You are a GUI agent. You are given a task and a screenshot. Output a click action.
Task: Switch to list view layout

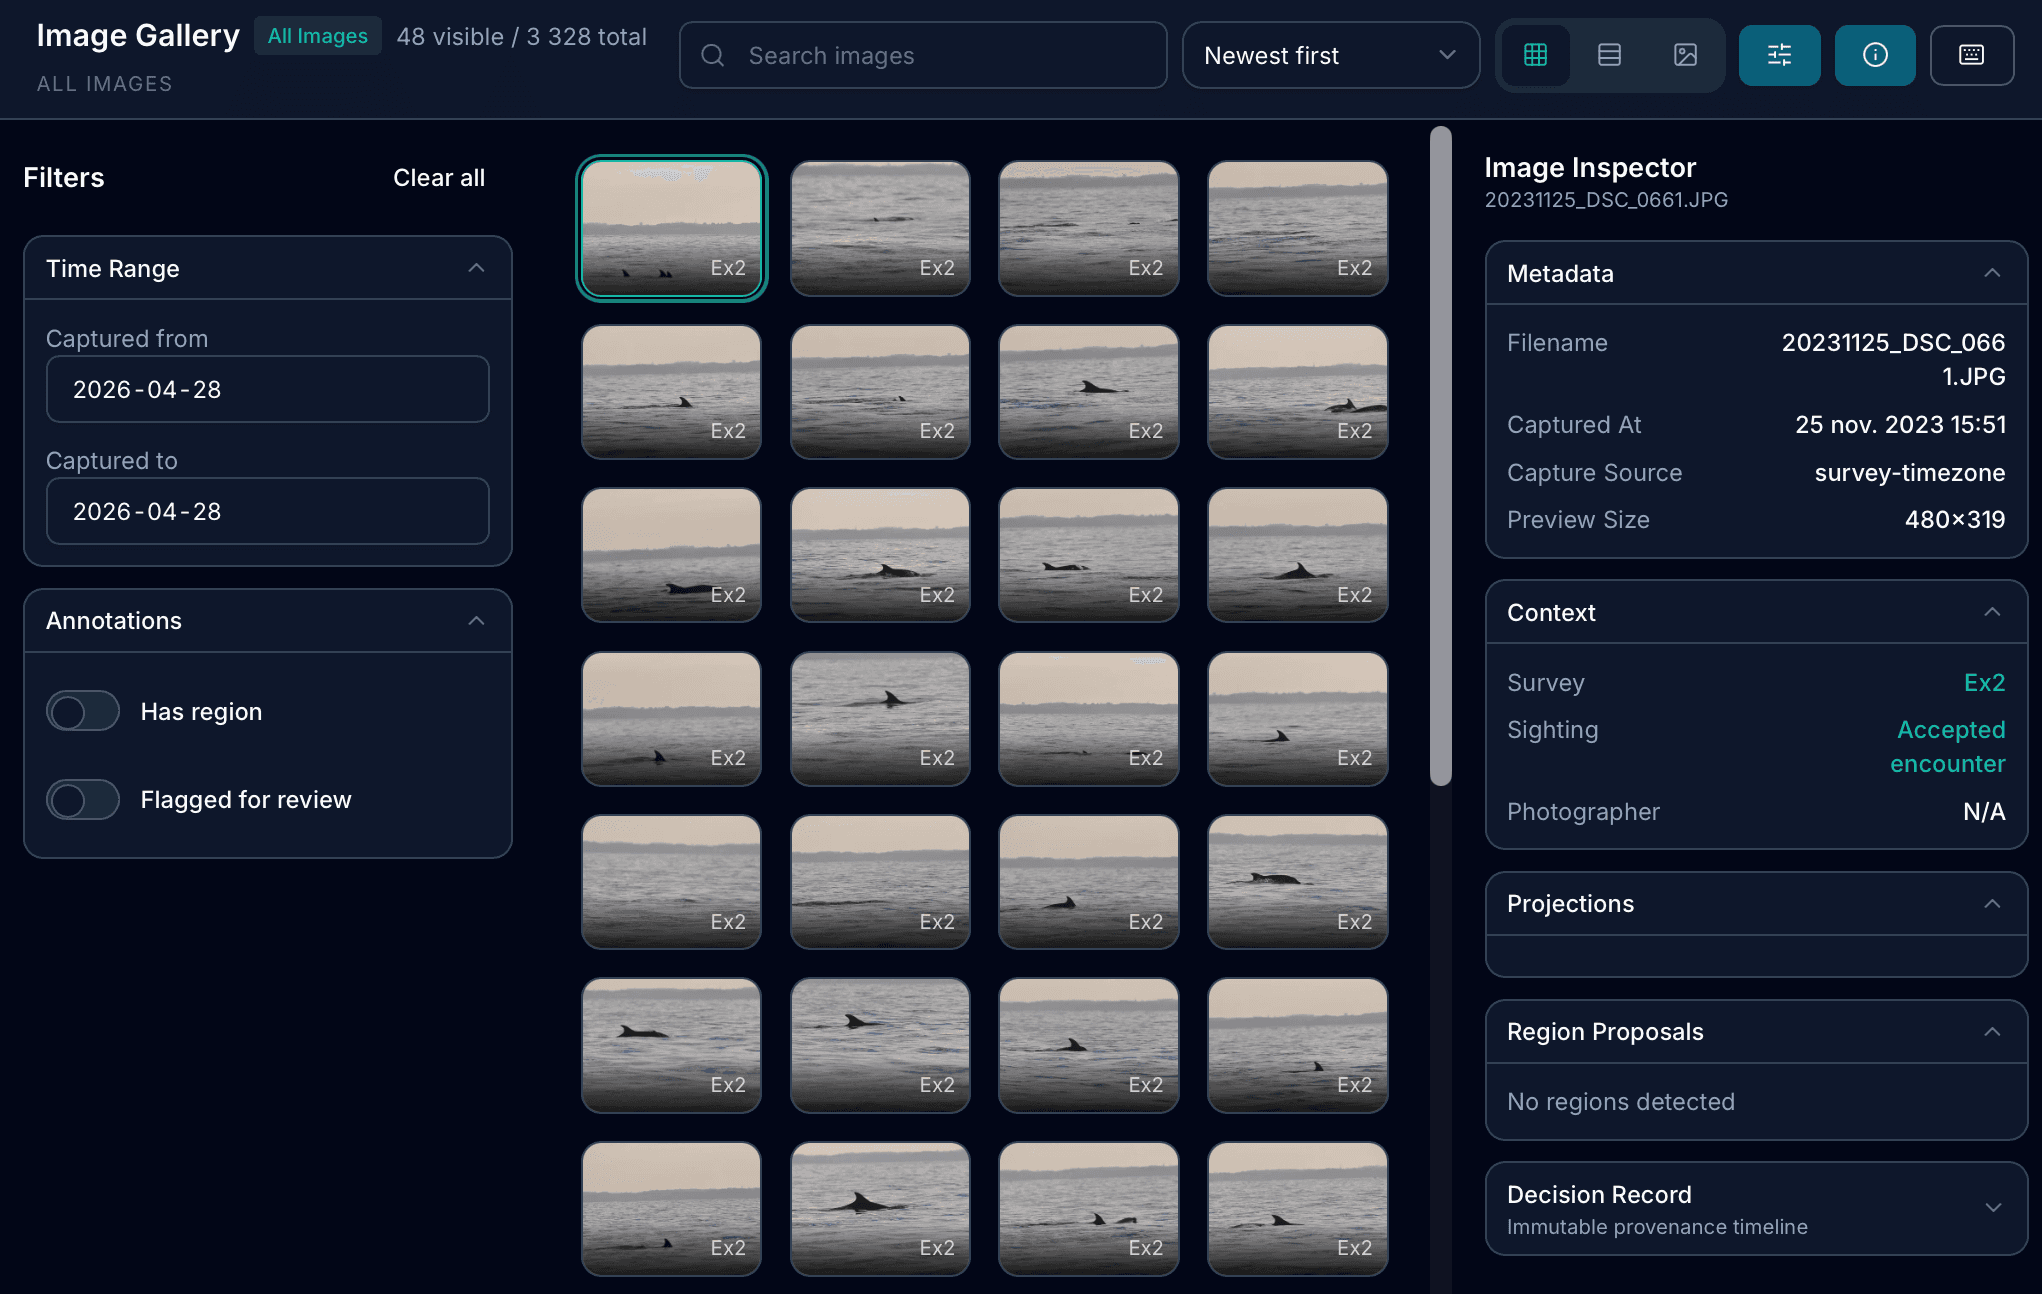[1609, 55]
